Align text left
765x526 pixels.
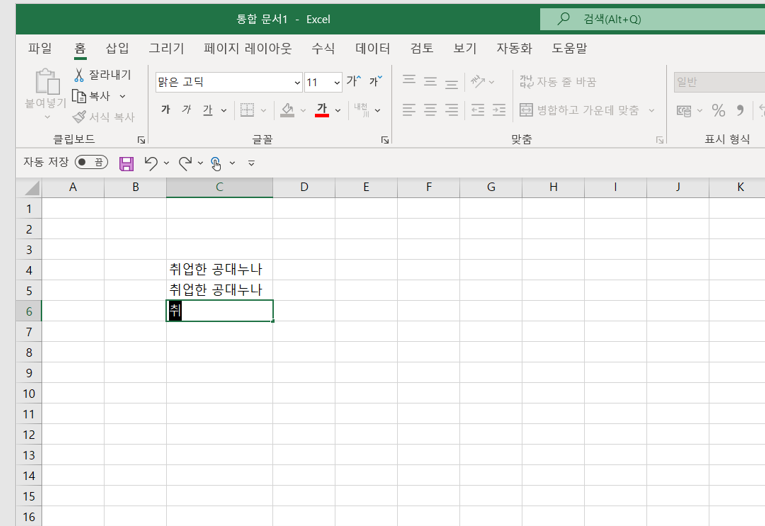point(409,110)
